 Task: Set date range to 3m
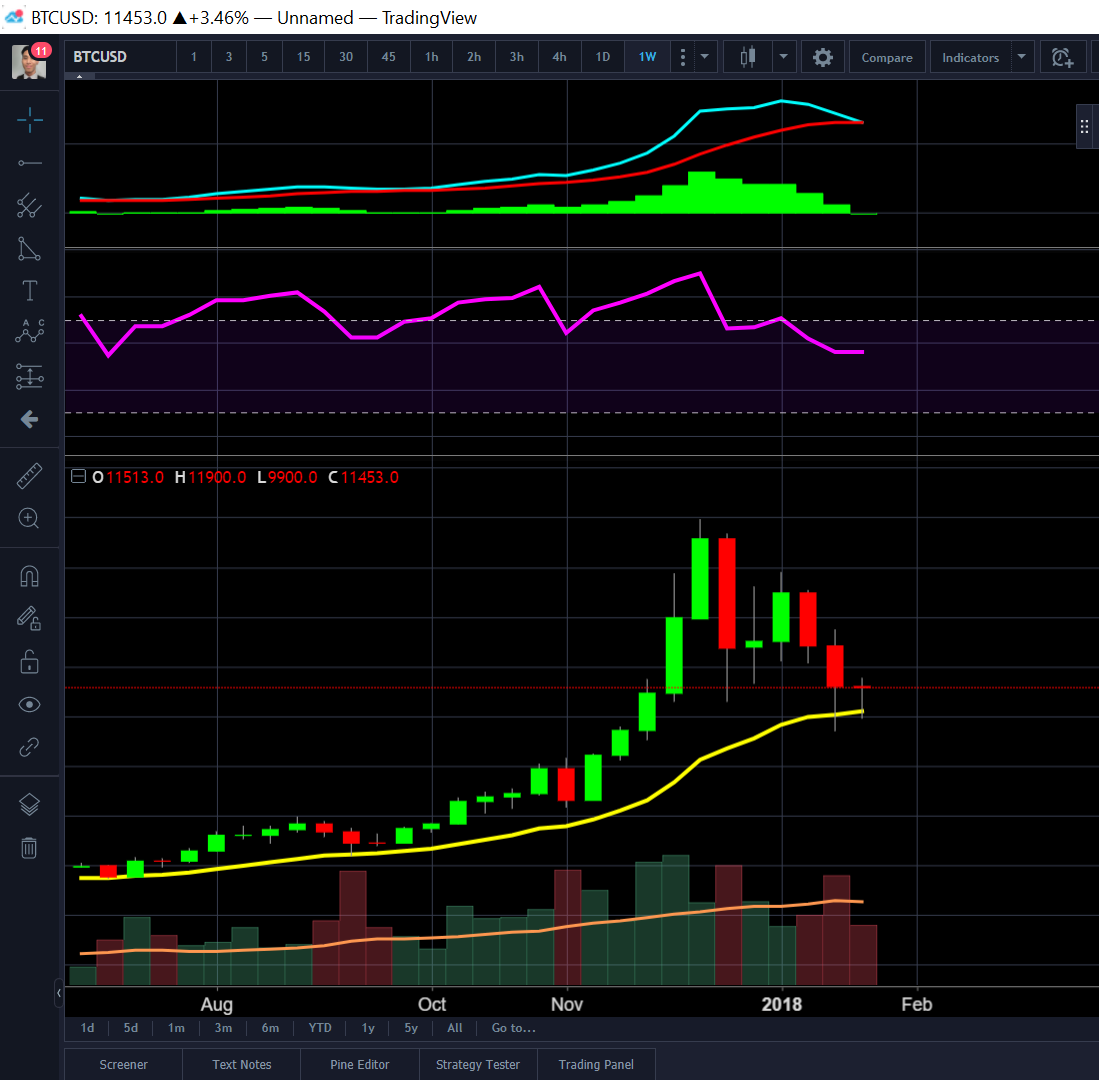pos(223,1028)
